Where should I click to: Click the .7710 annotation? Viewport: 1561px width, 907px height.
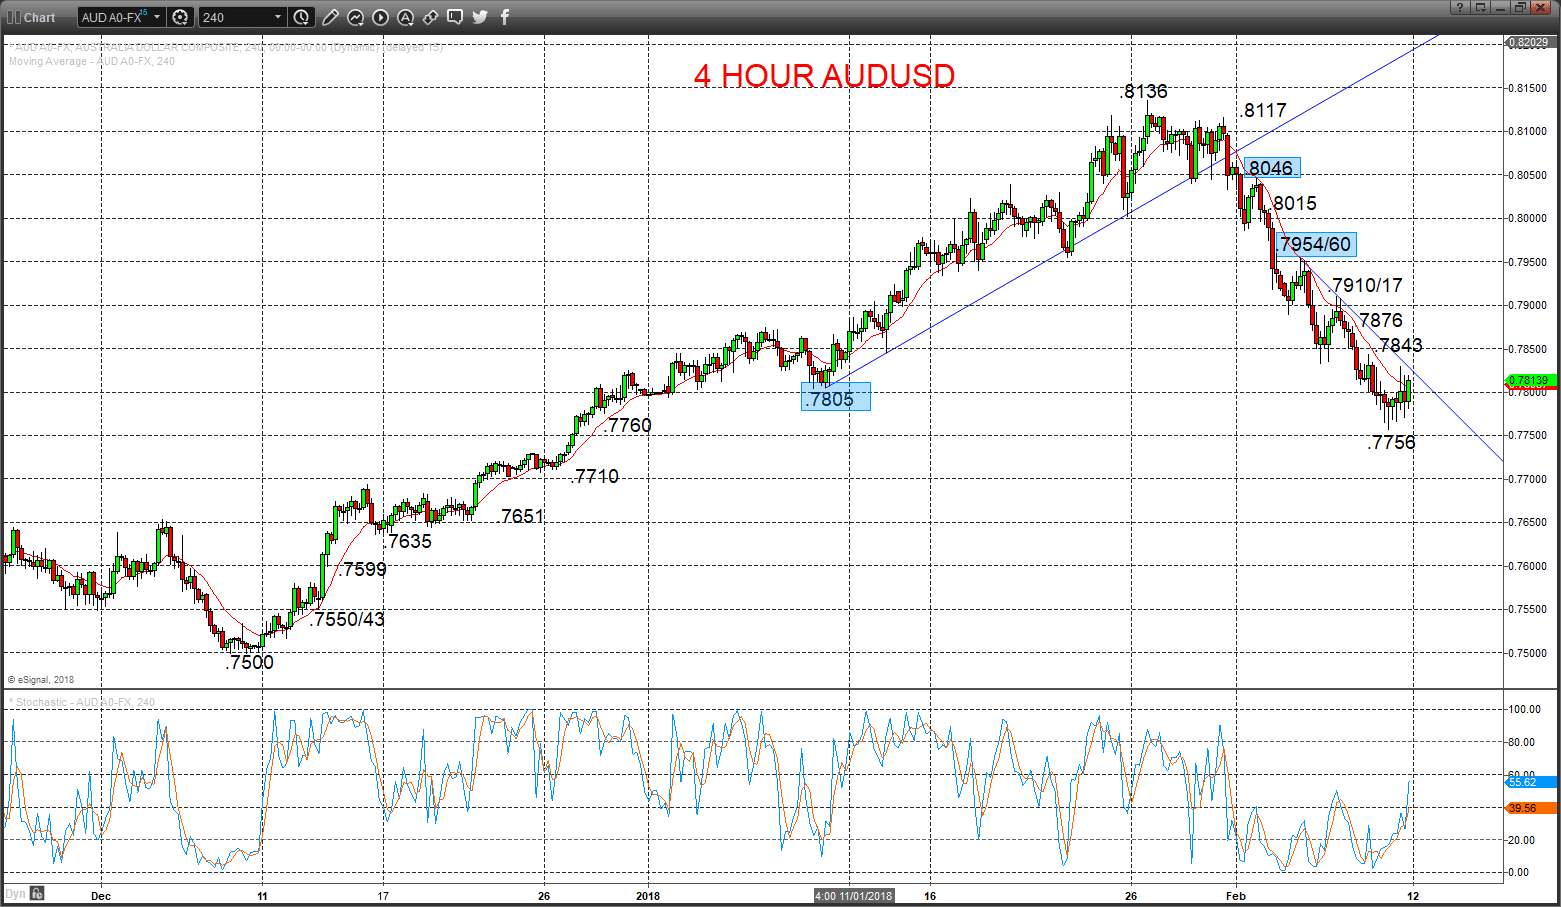coord(595,476)
